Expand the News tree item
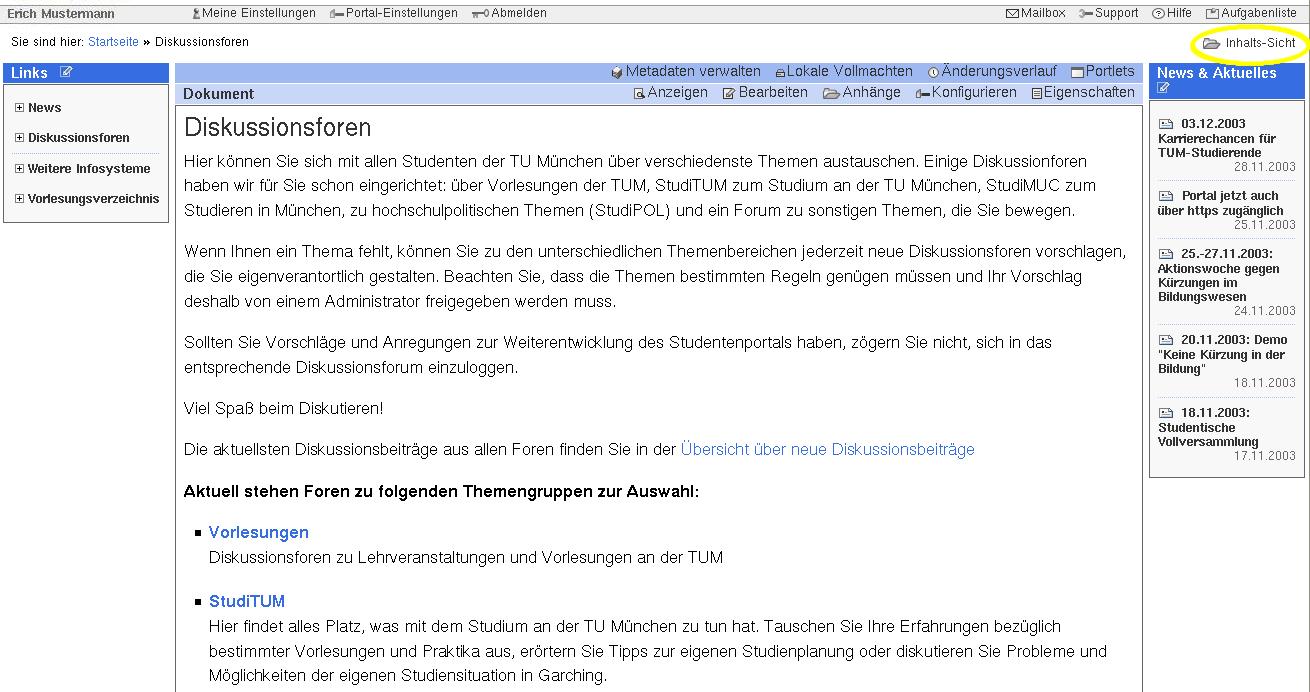This screenshot has height=692, width=1310. pyautogui.click(x=20, y=108)
